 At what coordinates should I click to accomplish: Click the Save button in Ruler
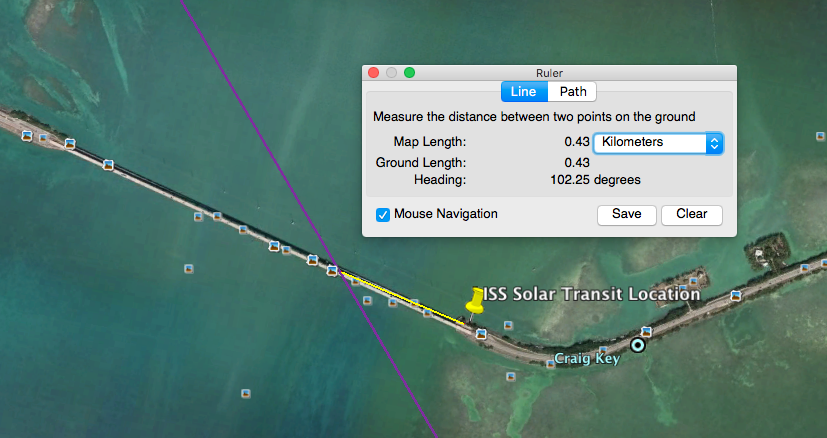[627, 214]
